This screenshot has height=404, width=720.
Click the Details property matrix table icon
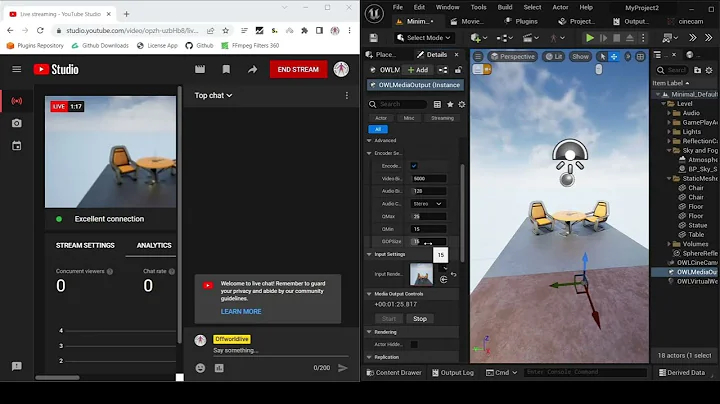(x=437, y=104)
